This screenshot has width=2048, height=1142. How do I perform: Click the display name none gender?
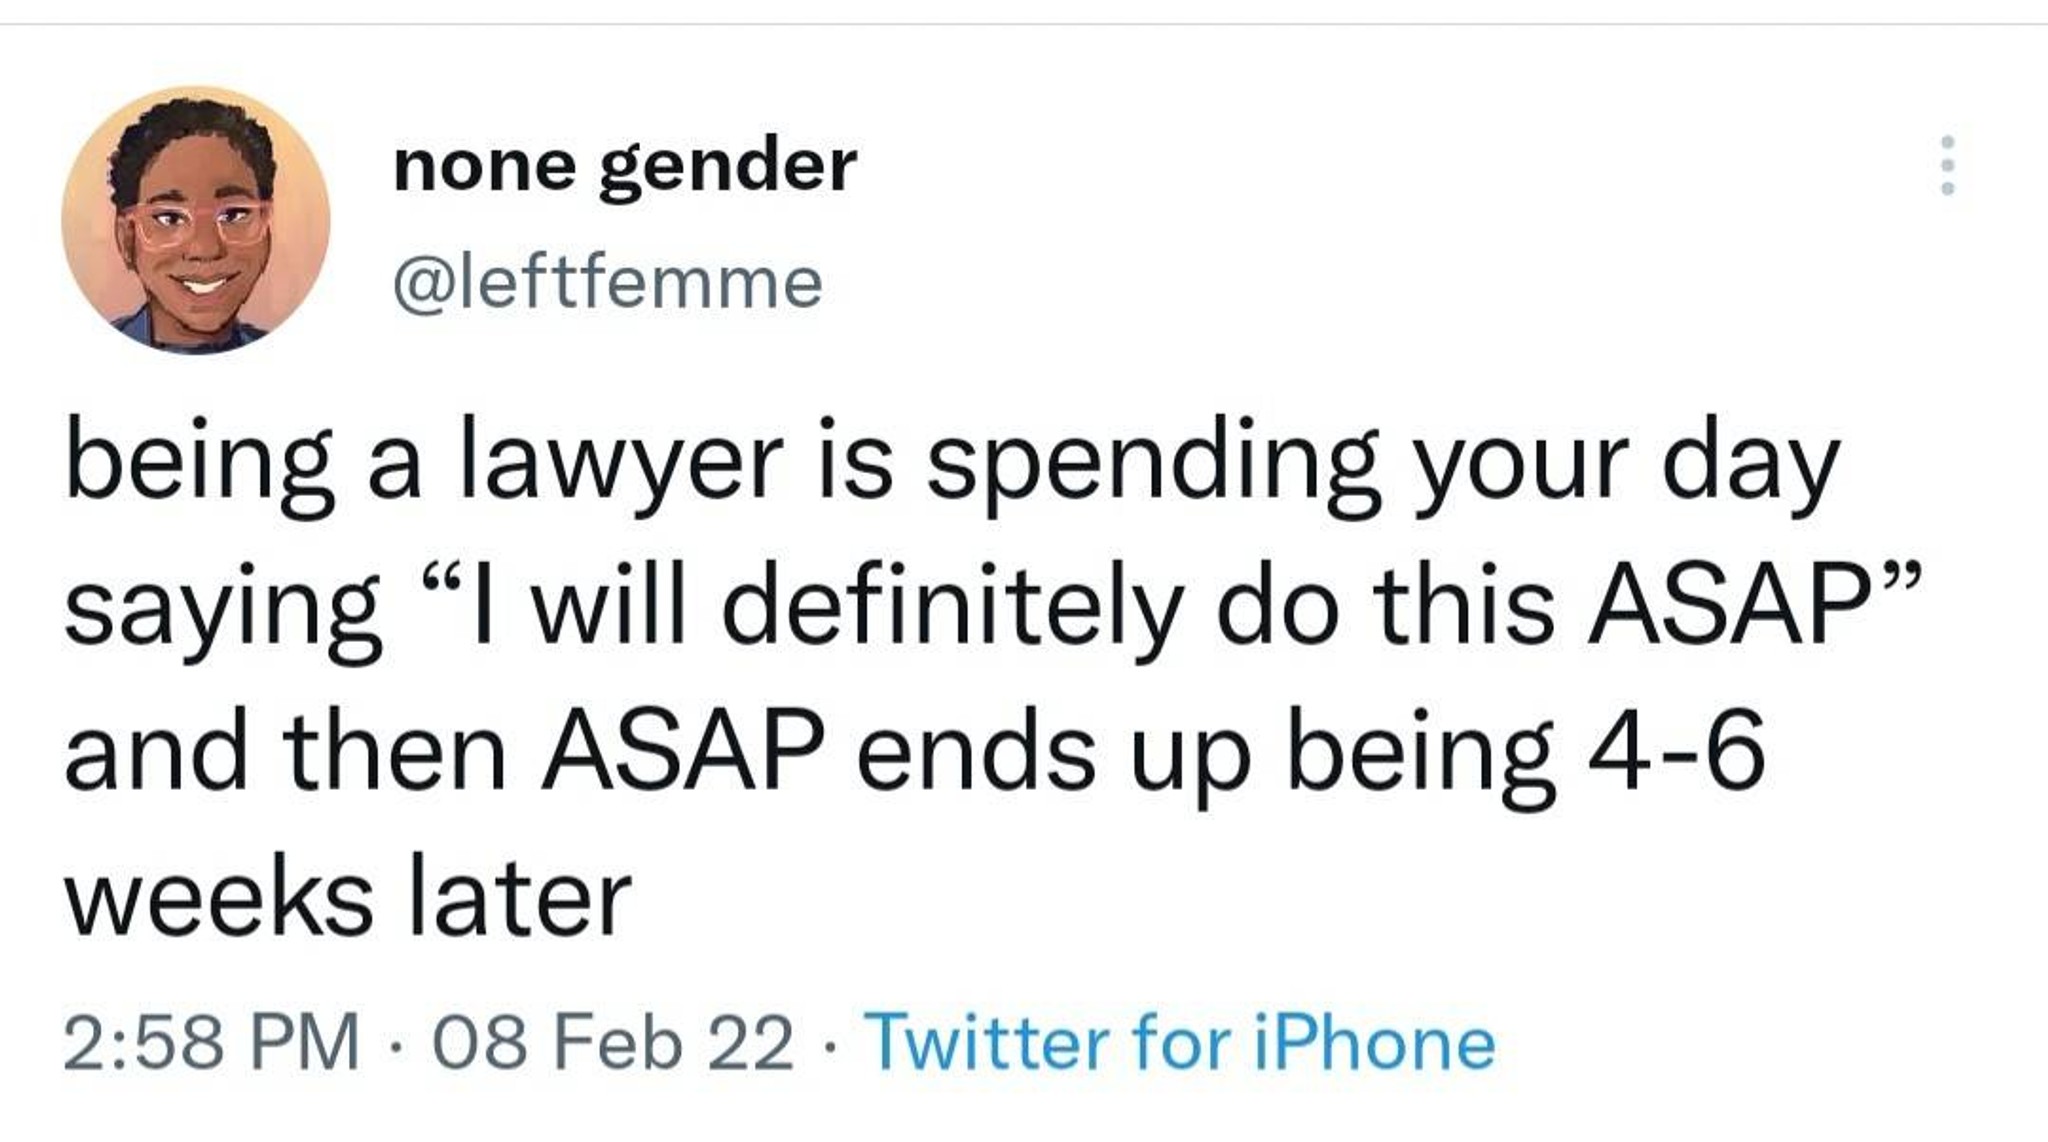click(x=625, y=166)
